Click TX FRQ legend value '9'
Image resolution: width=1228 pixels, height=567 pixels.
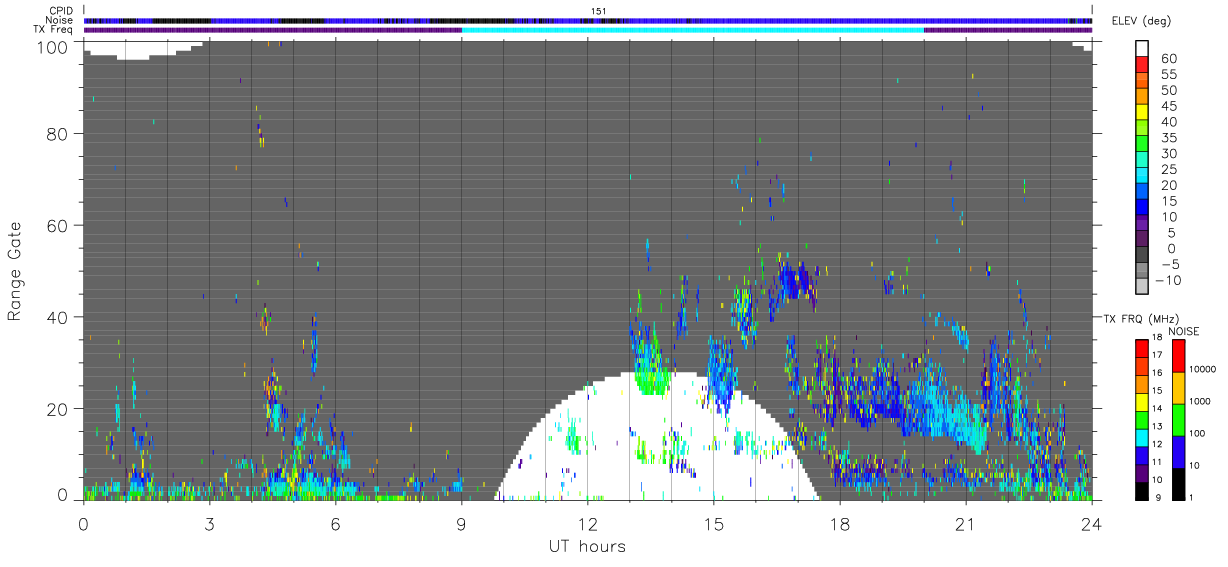[x=1158, y=497]
